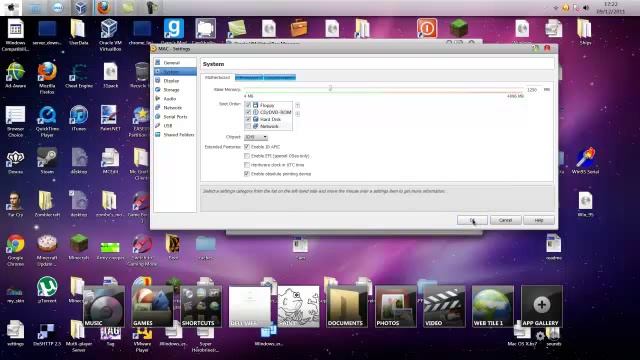Open the UserData folder icon
This screenshot has width=640, height=360.
click(79, 32)
